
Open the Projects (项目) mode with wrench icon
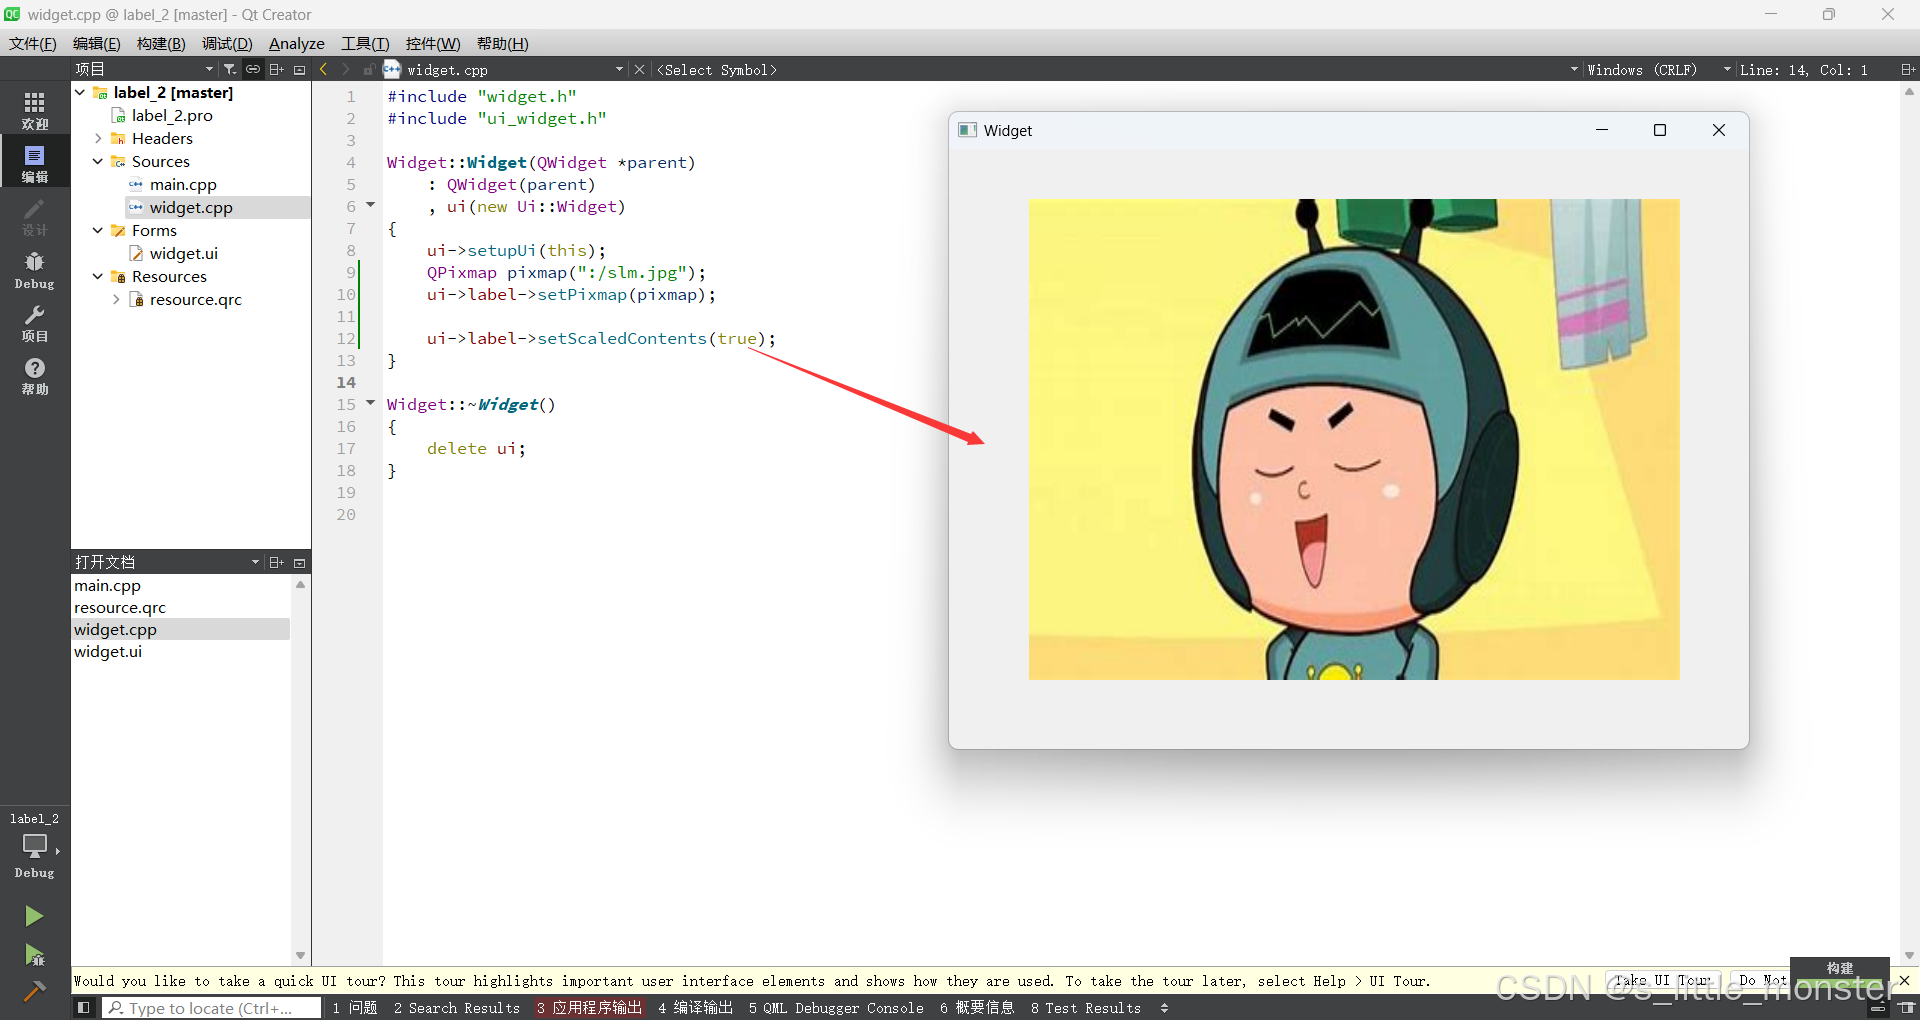pos(35,322)
